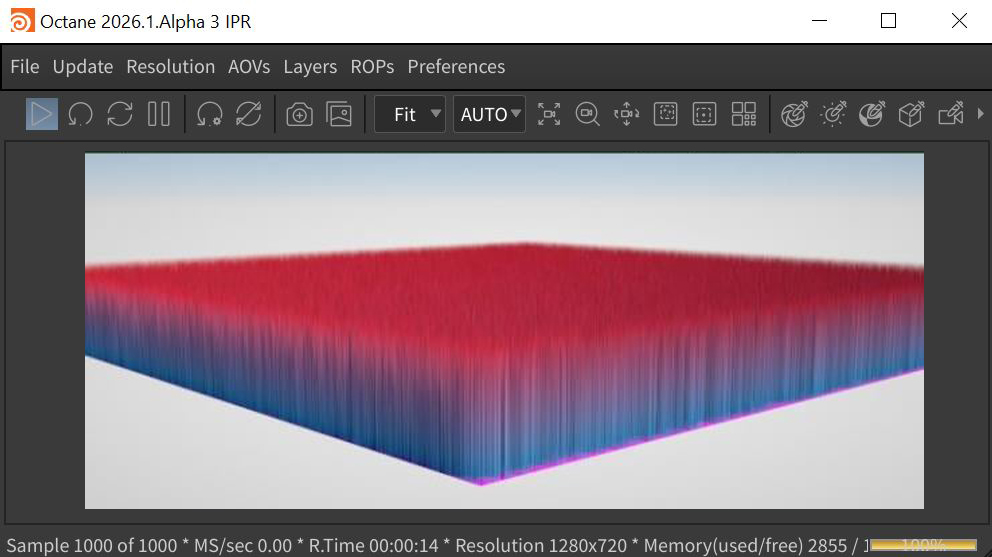
Task: Click the two-arrow refresh scene icon
Action: click(x=120, y=114)
